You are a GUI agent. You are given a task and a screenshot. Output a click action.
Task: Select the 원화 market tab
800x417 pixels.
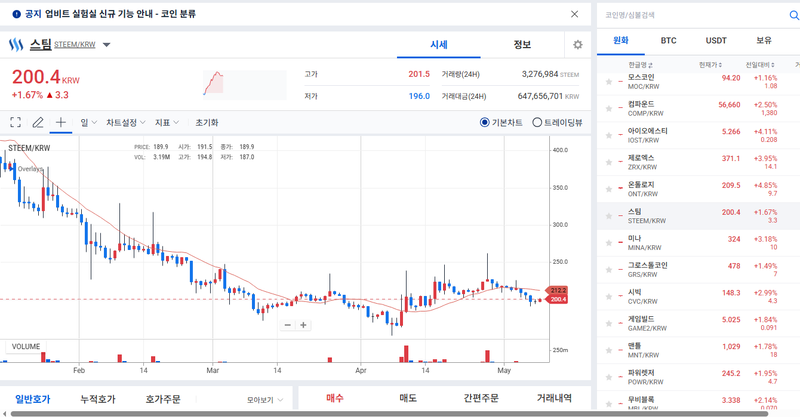coord(621,41)
